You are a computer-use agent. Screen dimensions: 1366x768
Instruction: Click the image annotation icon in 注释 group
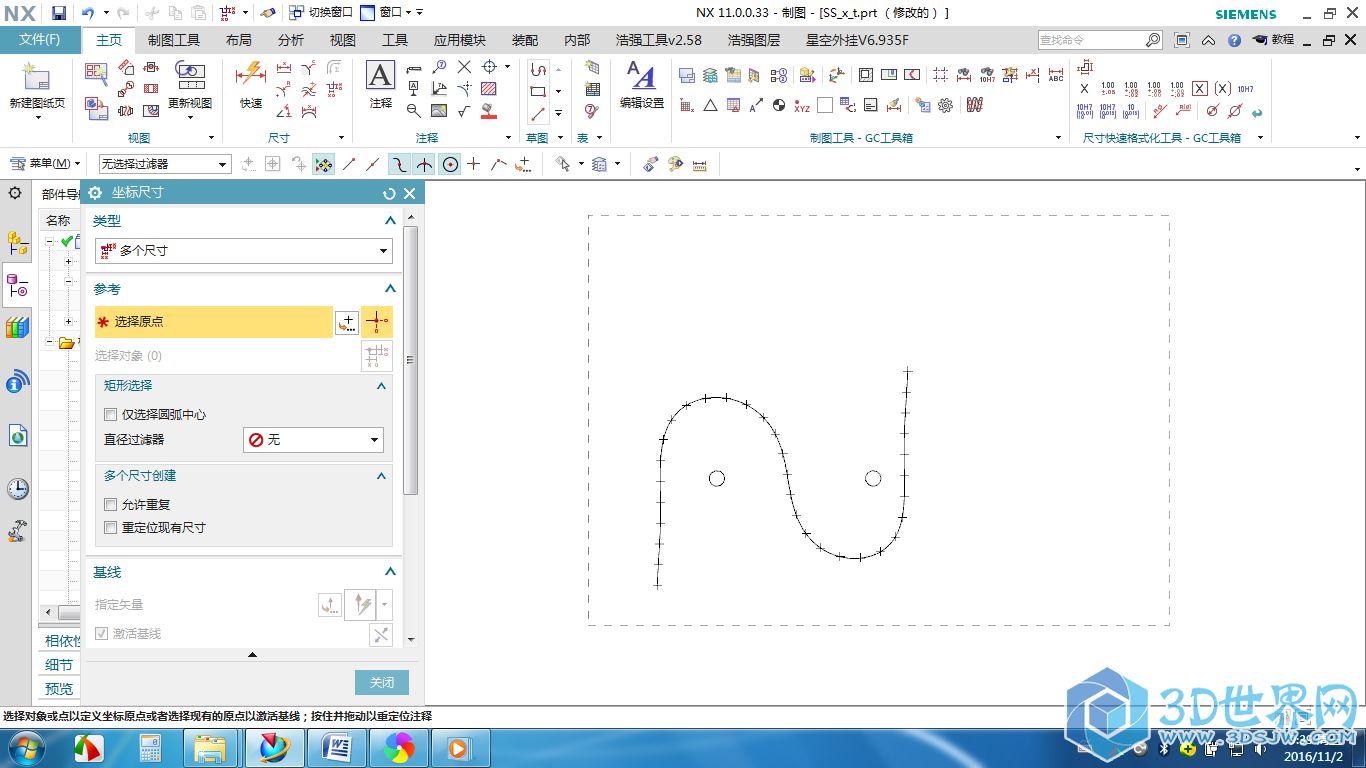coord(439,111)
